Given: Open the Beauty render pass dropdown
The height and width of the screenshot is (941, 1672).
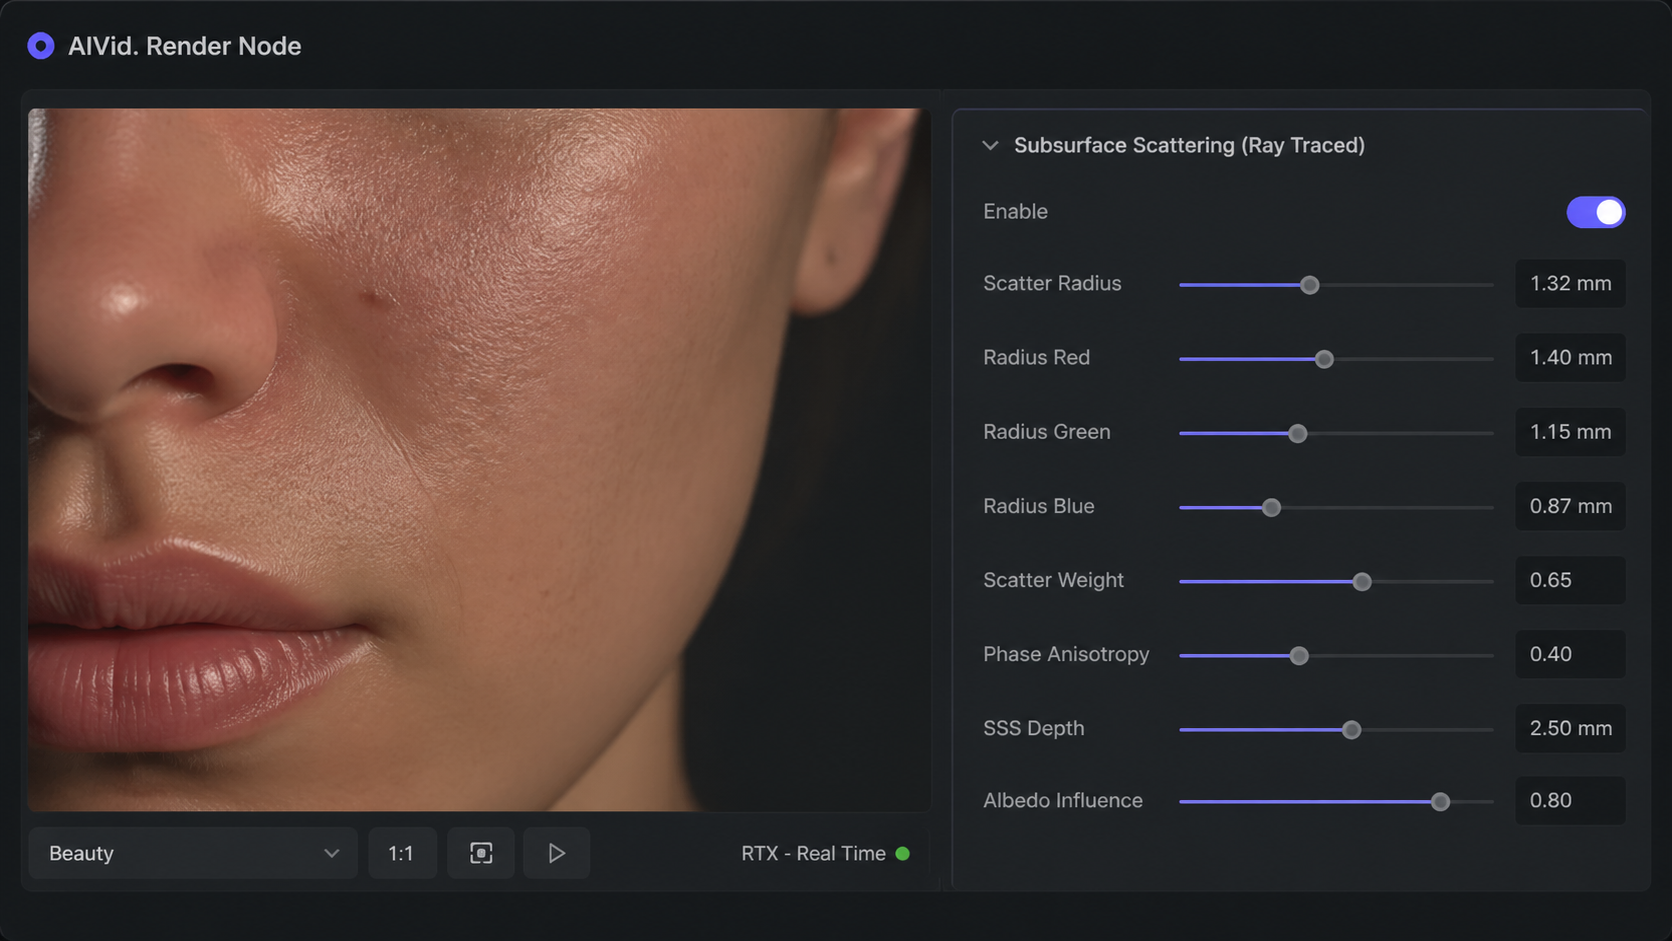Looking at the screenshot, I should (x=193, y=853).
